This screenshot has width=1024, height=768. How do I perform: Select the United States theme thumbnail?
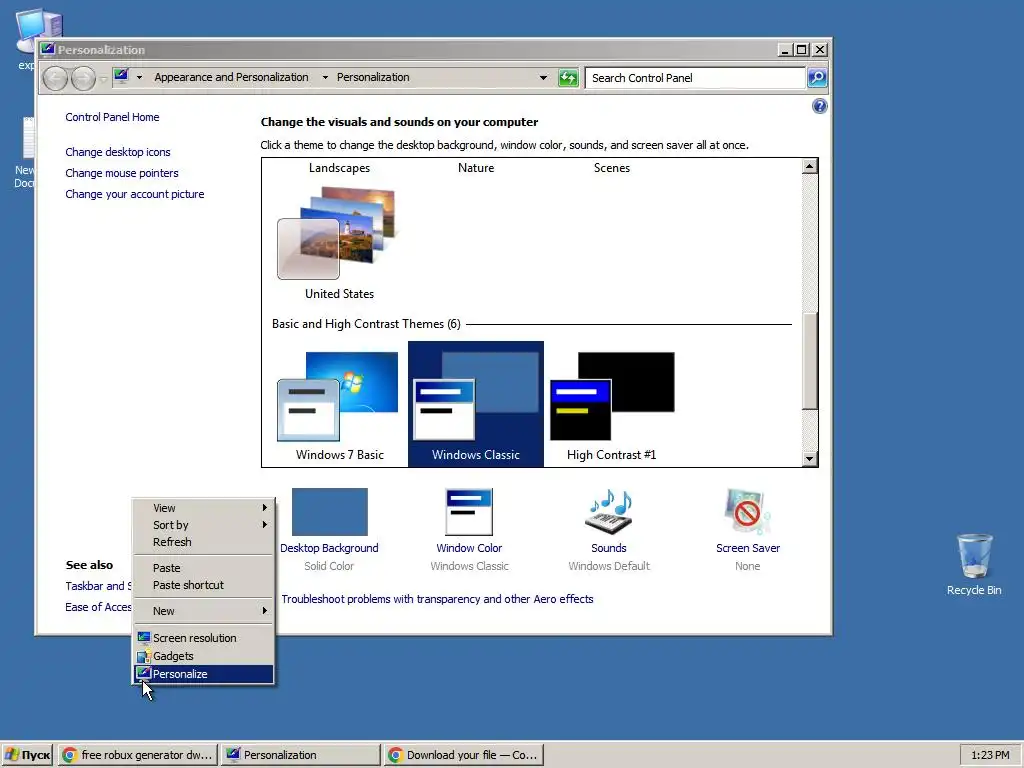[x=337, y=233]
